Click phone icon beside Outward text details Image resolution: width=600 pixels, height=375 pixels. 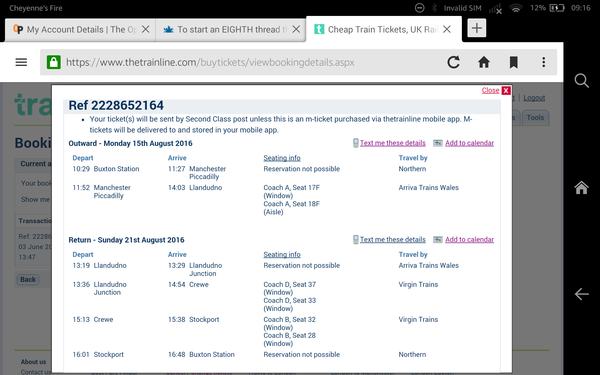coord(355,143)
